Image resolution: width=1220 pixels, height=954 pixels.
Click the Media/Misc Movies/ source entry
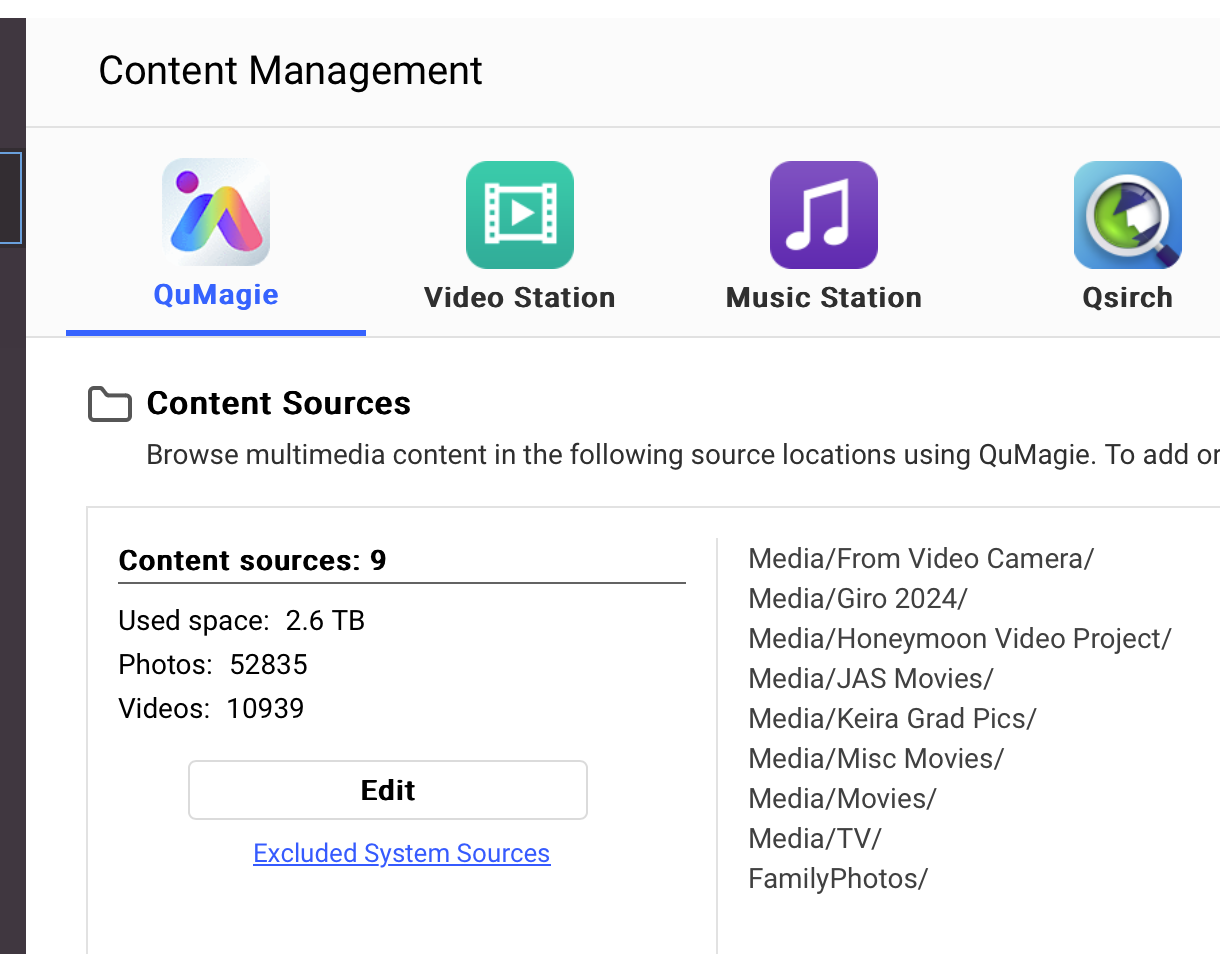[875, 758]
